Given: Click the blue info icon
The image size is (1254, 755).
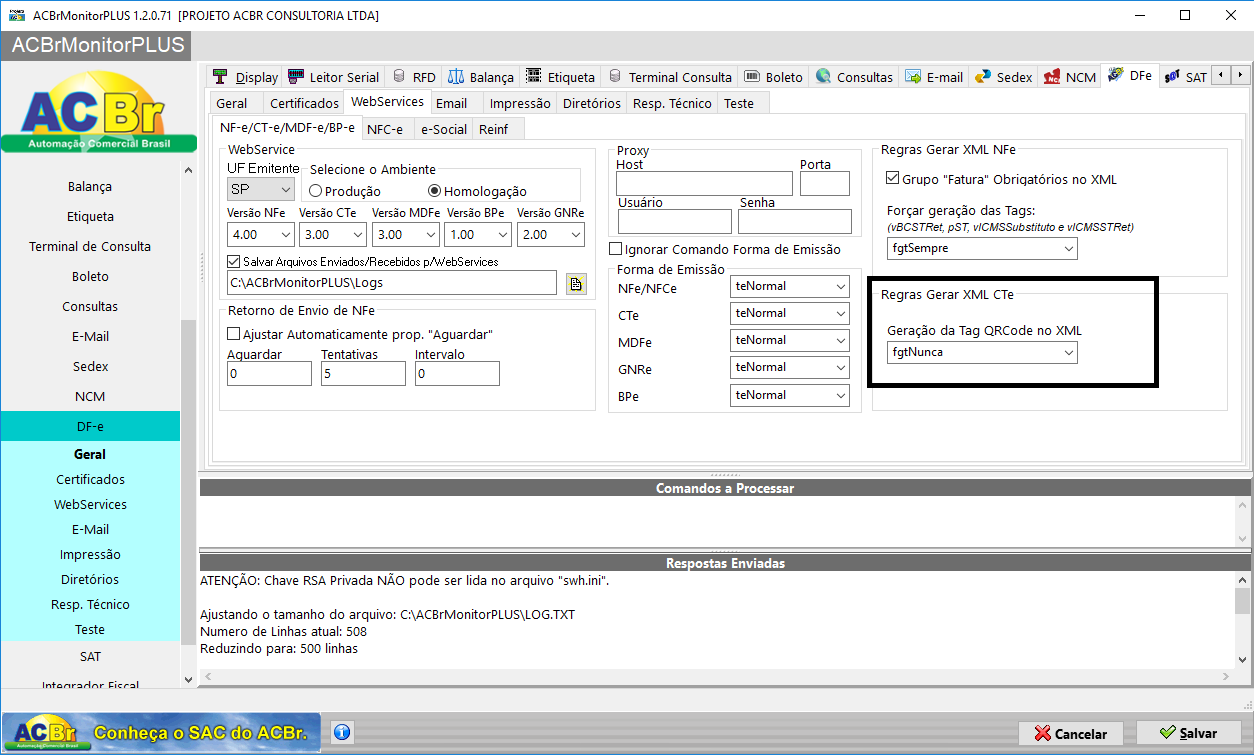Looking at the screenshot, I should coord(341,733).
